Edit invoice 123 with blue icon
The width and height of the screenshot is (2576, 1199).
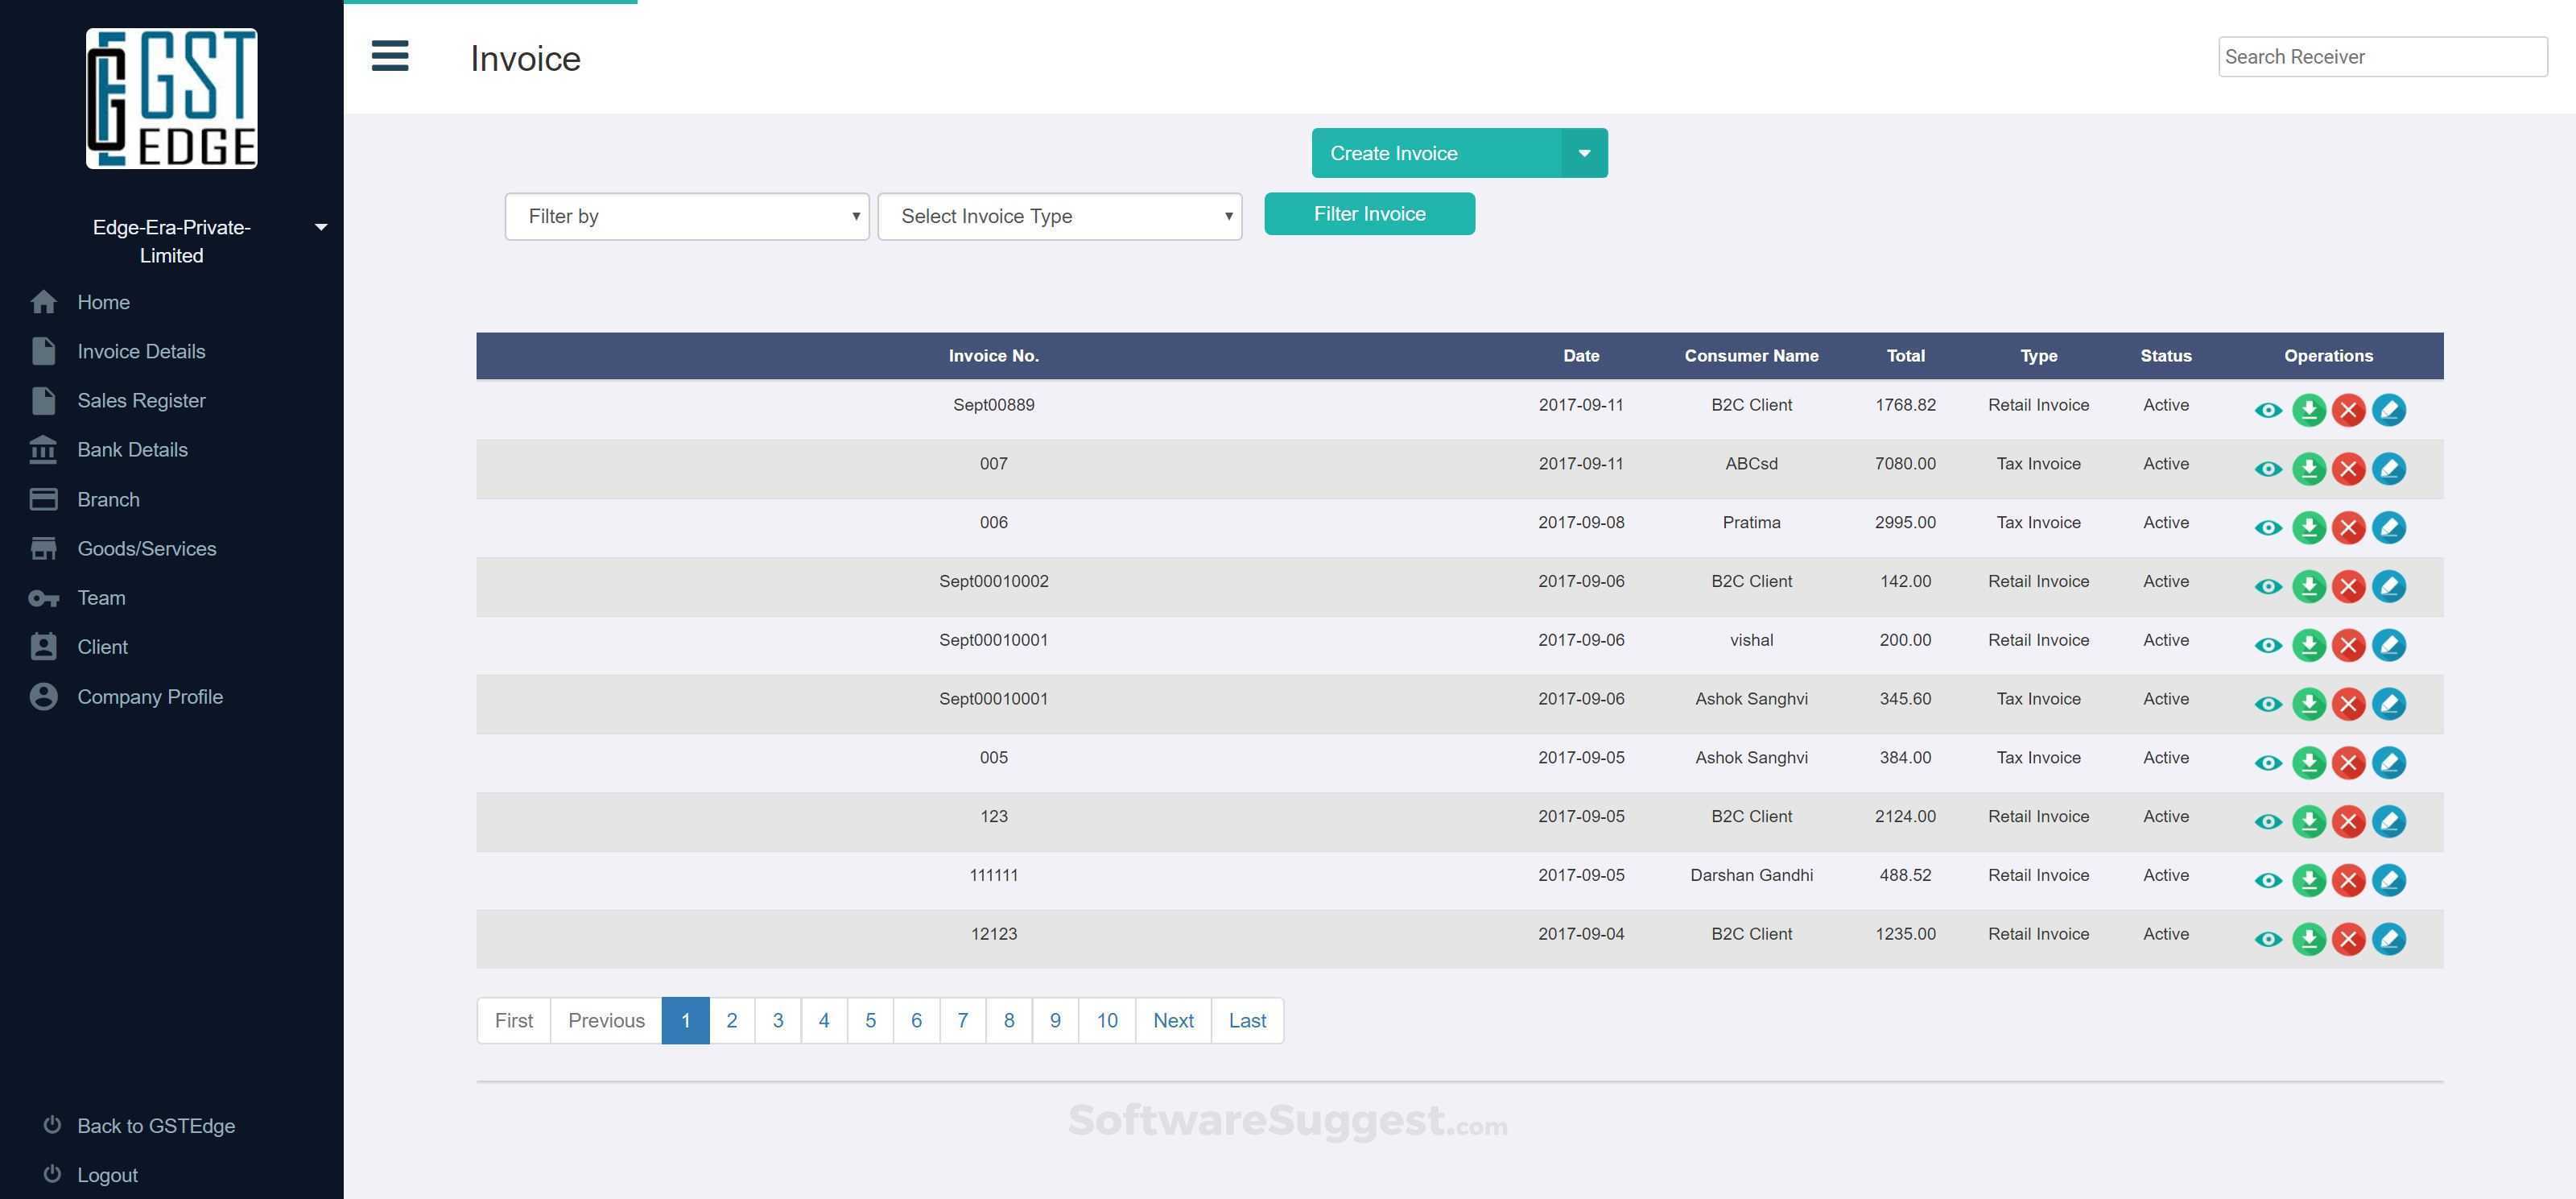tap(2388, 821)
